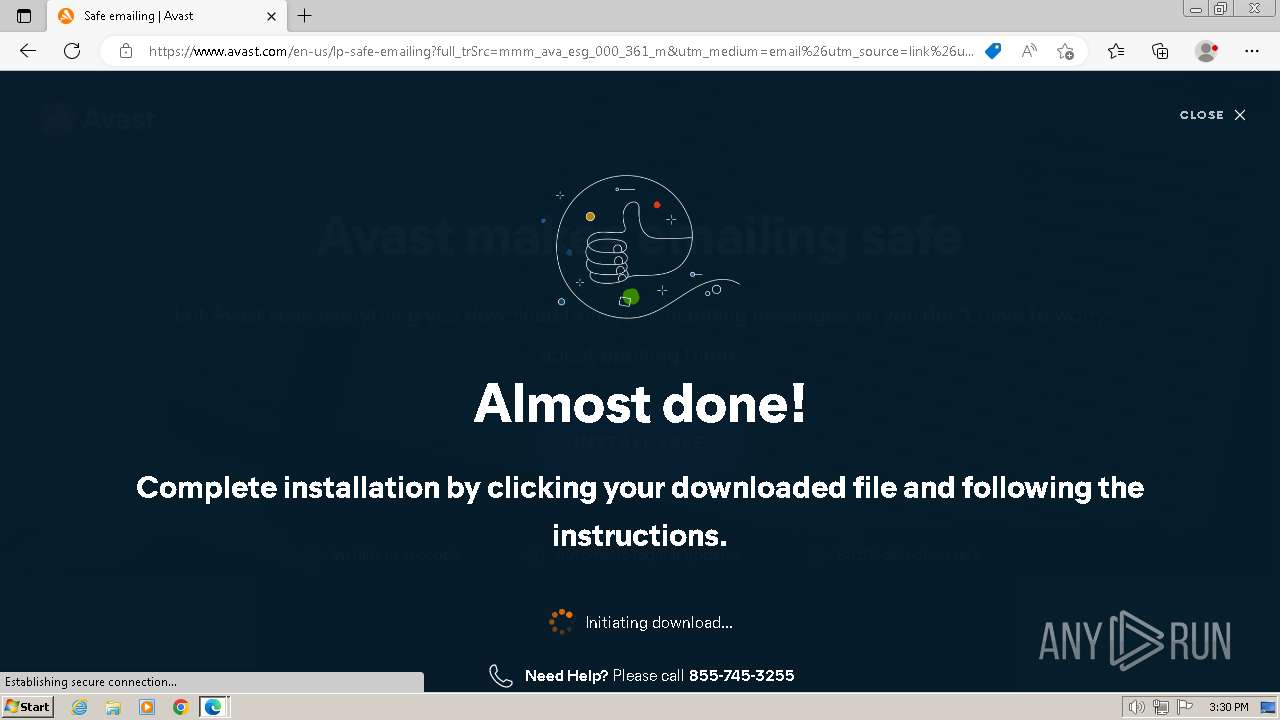Open Collections icon

pyautogui.click(x=1160, y=51)
